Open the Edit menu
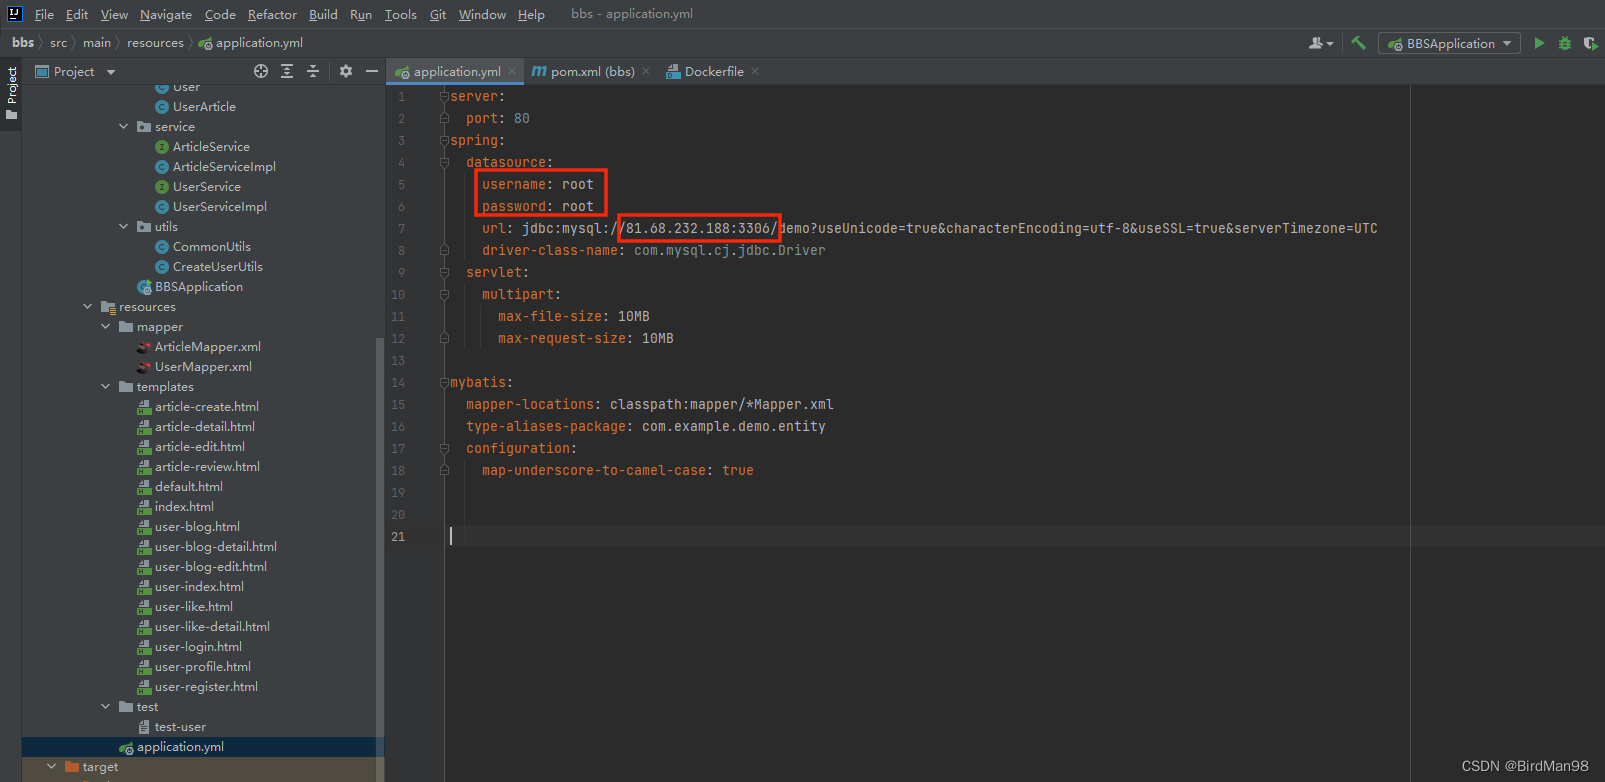The height and width of the screenshot is (782, 1605). 77,14
